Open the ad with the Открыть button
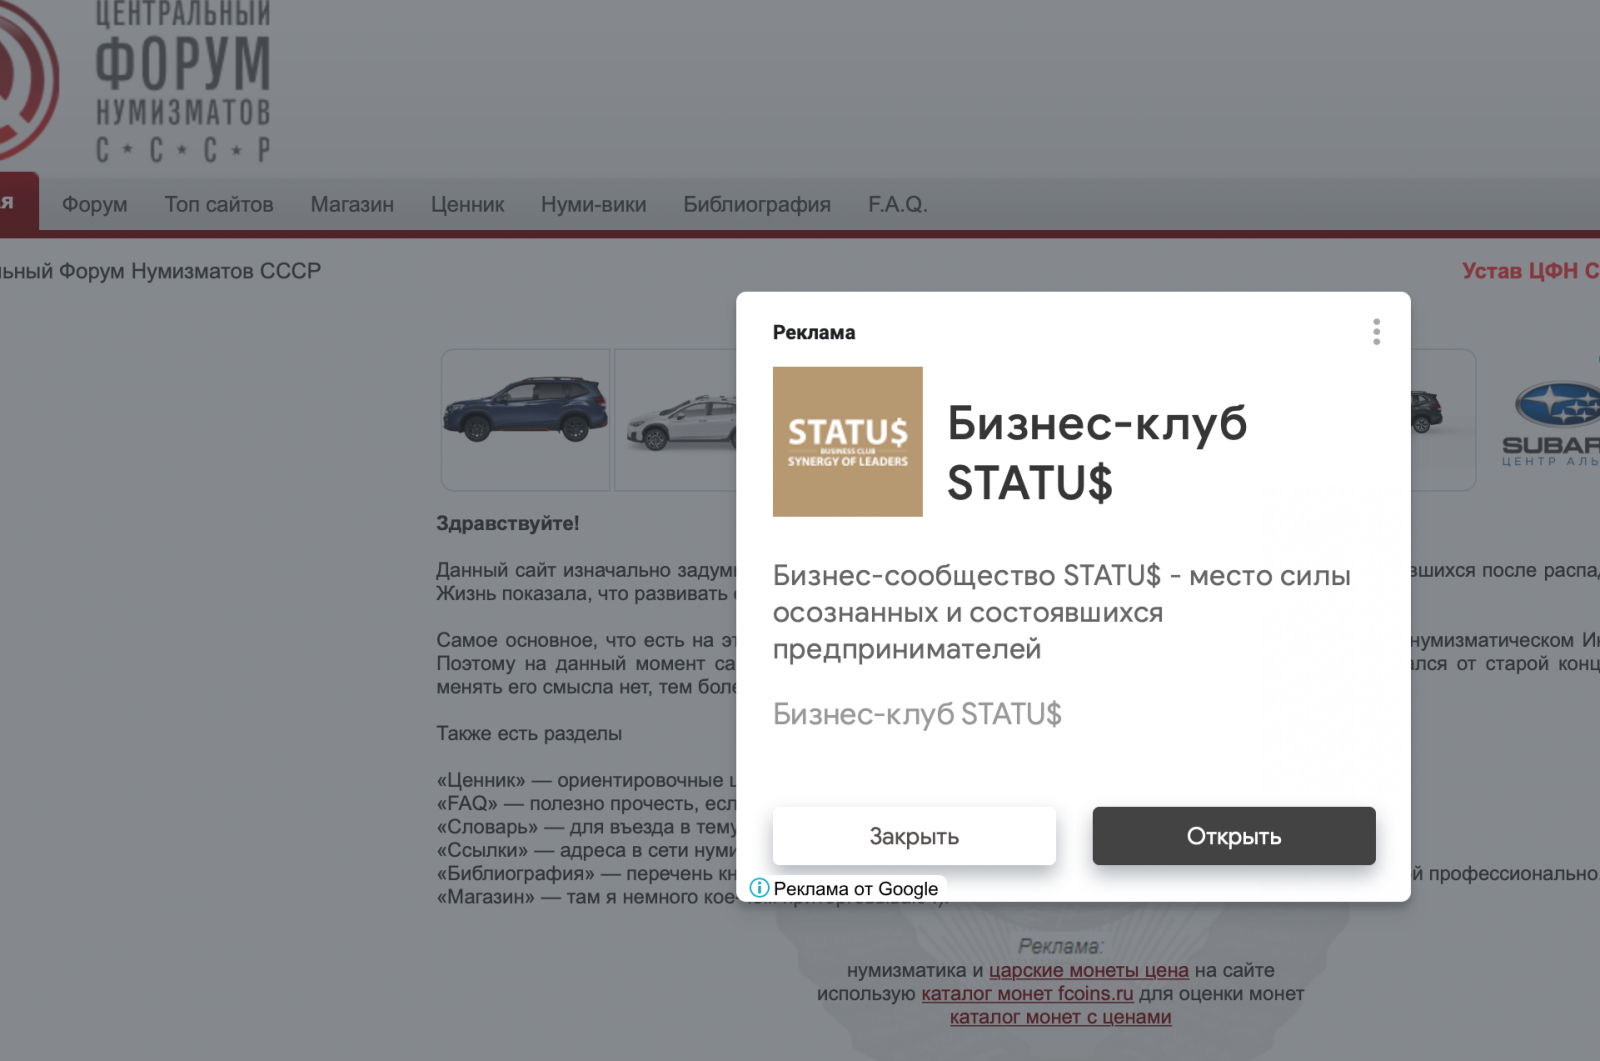This screenshot has width=1600, height=1061. (1234, 836)
